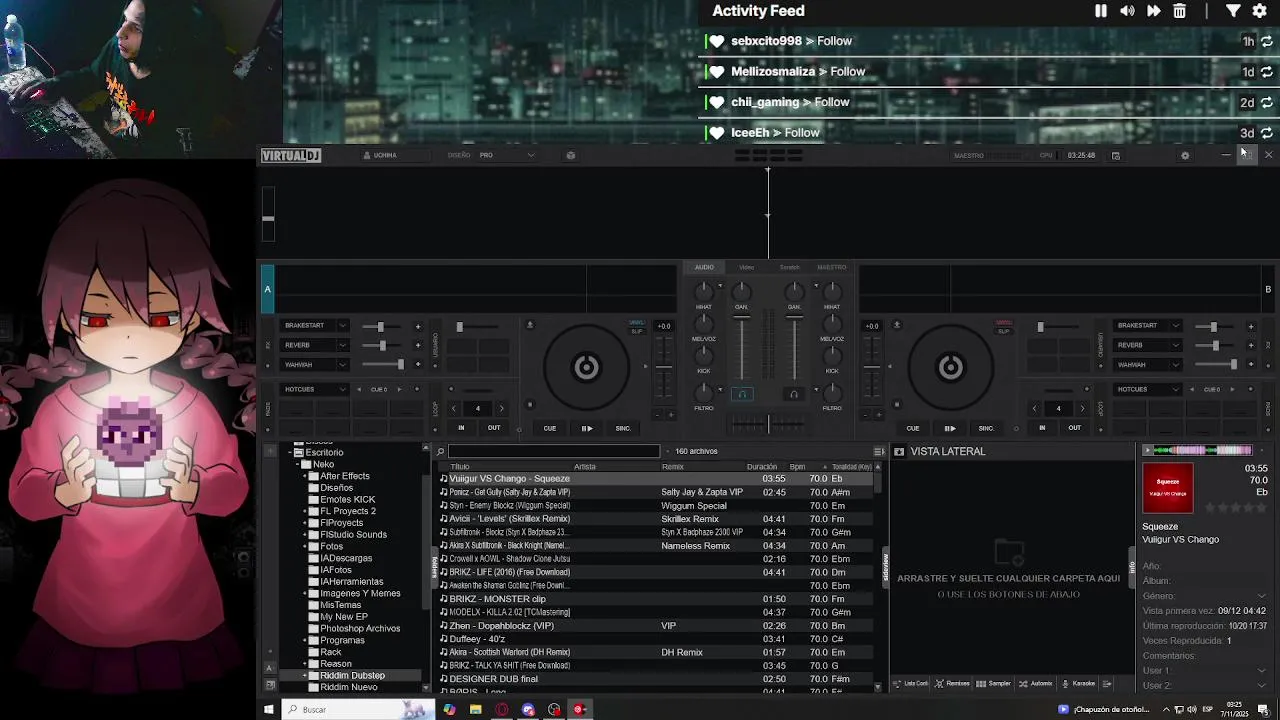Click deck B CUE button
The image size is (1280, 720).
point(913,428)
